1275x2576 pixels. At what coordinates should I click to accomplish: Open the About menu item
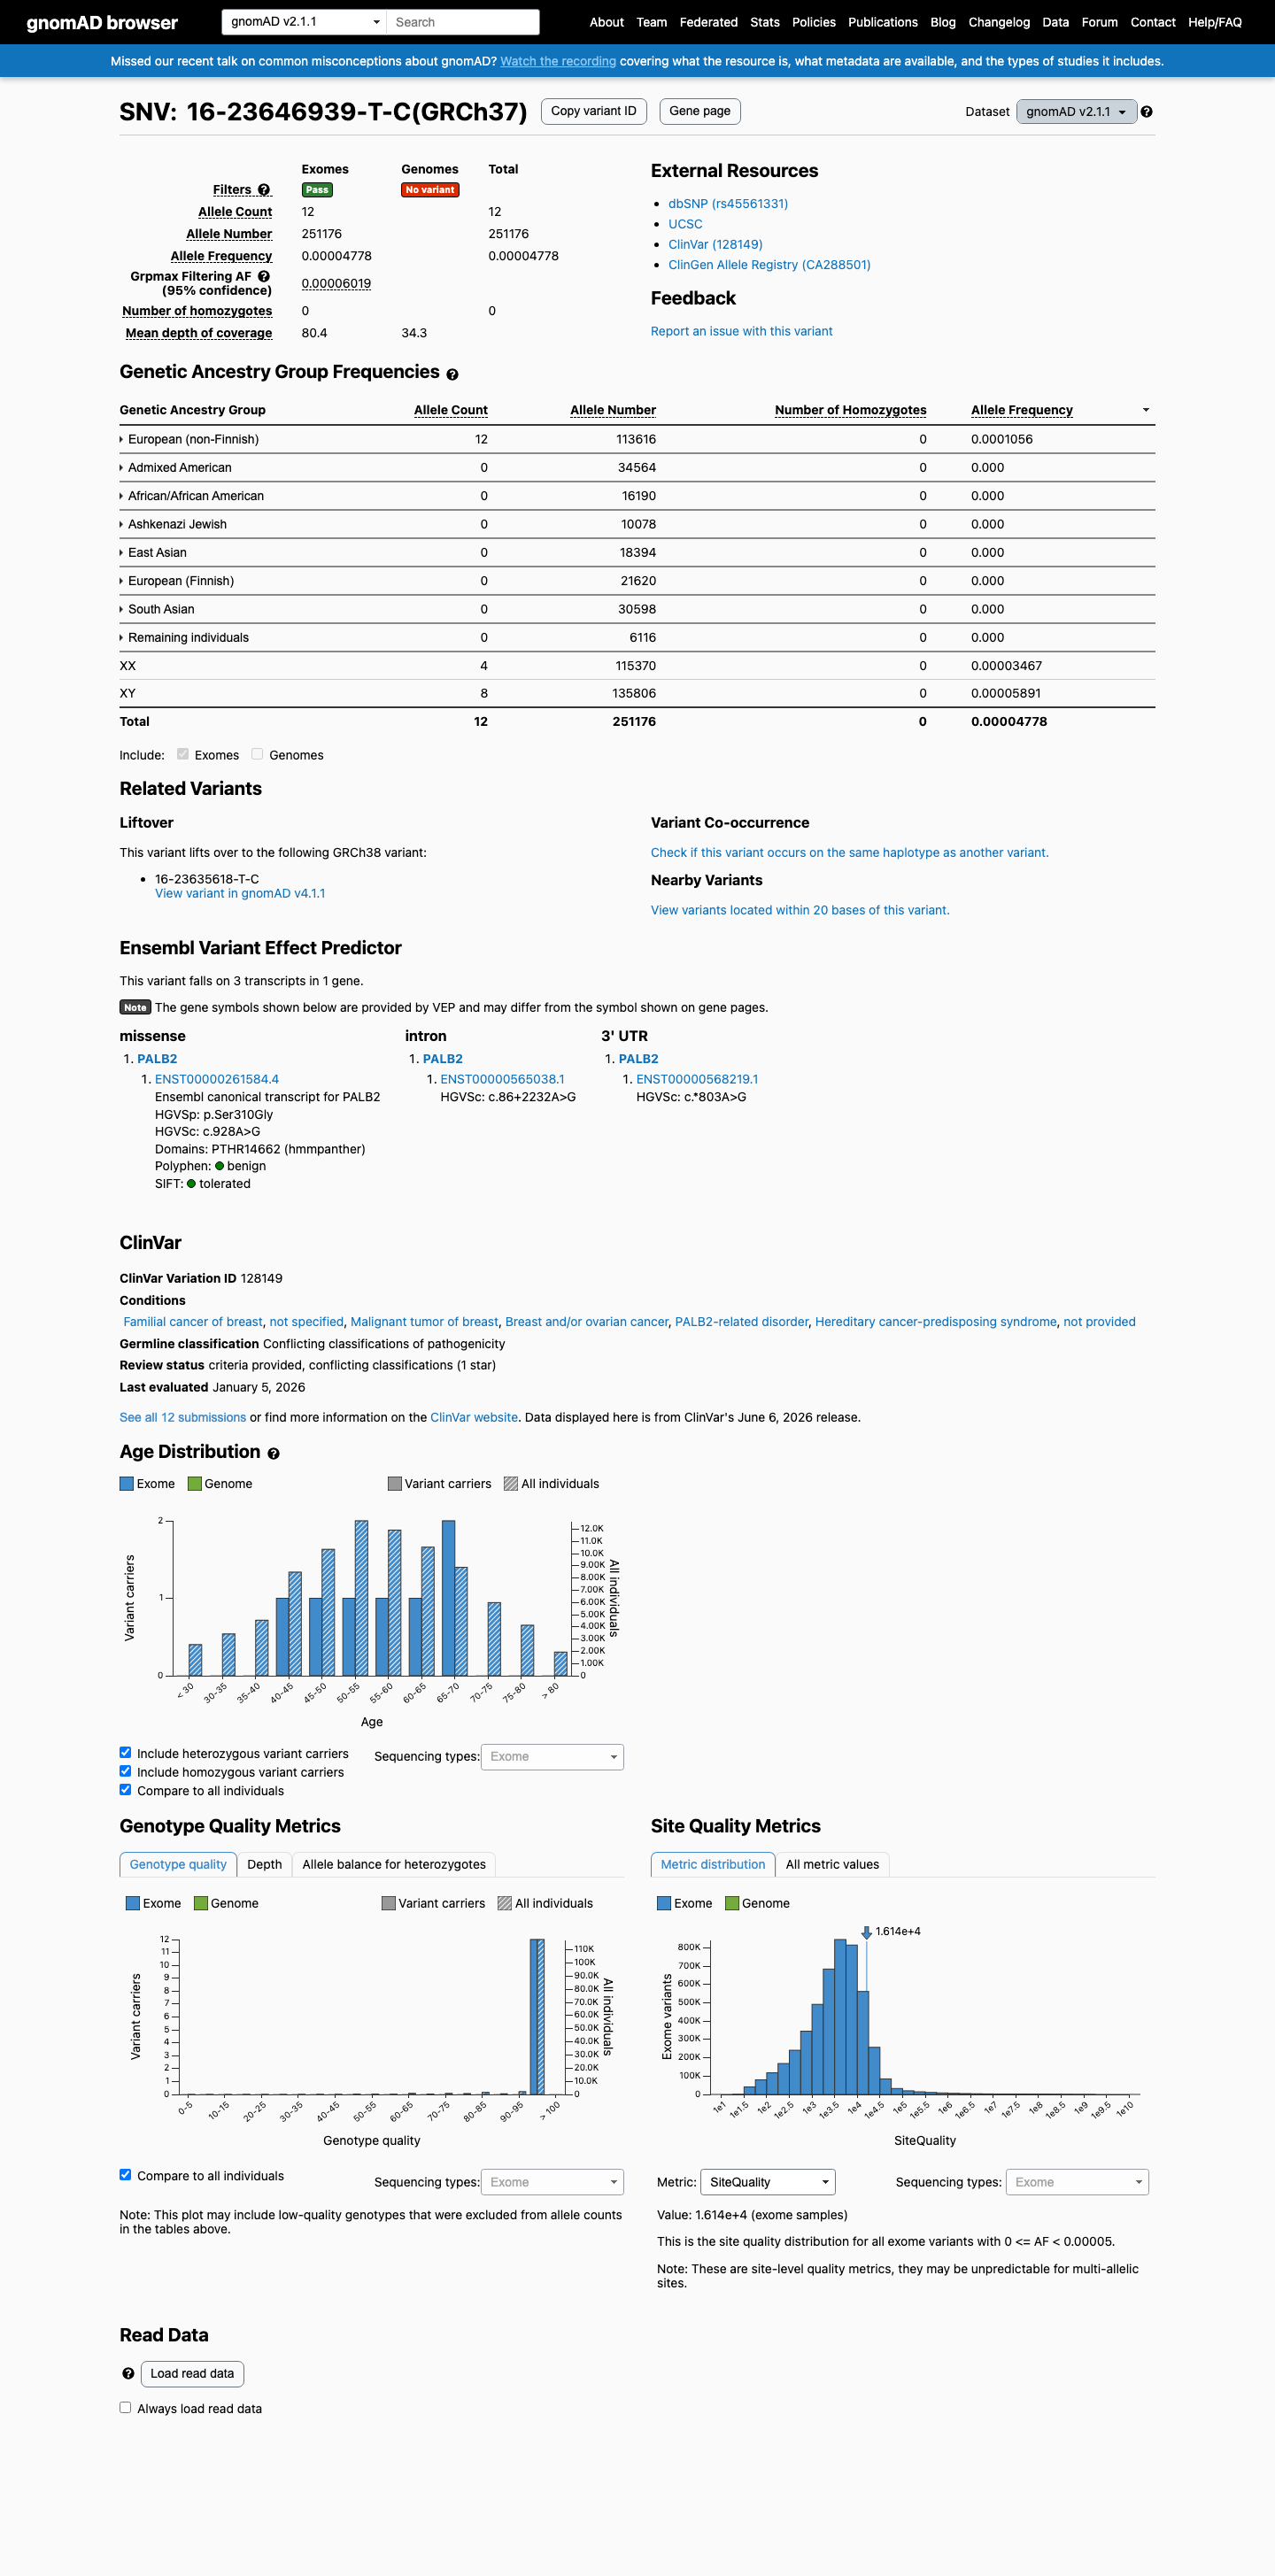point(606,22)
